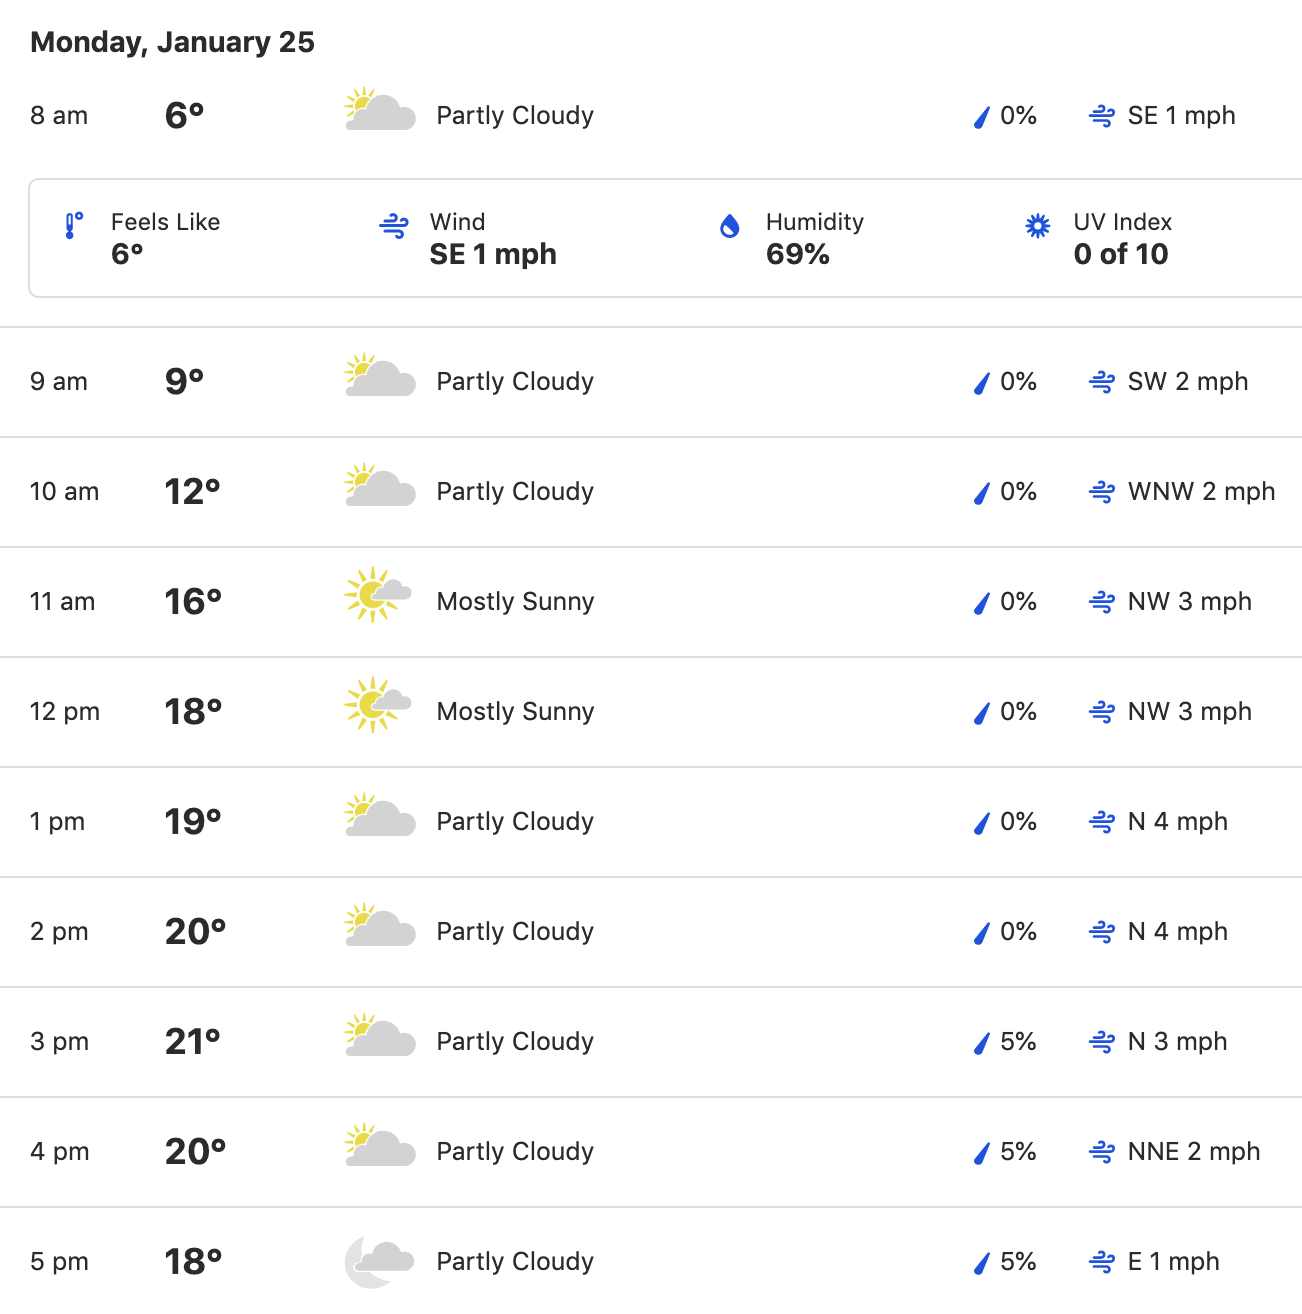Click the wind icon in details panel

click(x=394, y=226)
